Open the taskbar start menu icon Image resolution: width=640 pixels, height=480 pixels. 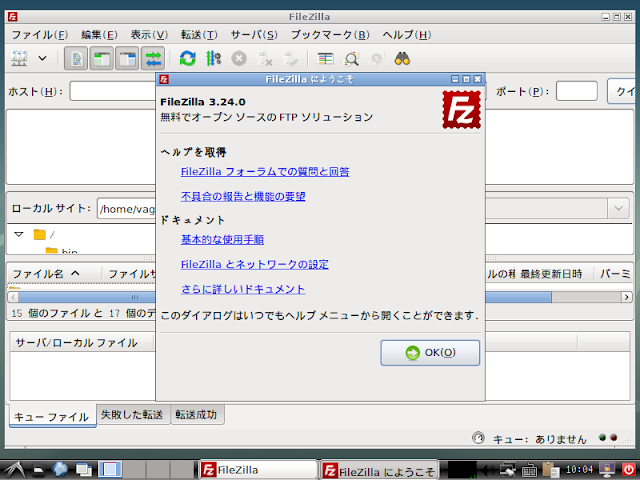tap(13, 470)
